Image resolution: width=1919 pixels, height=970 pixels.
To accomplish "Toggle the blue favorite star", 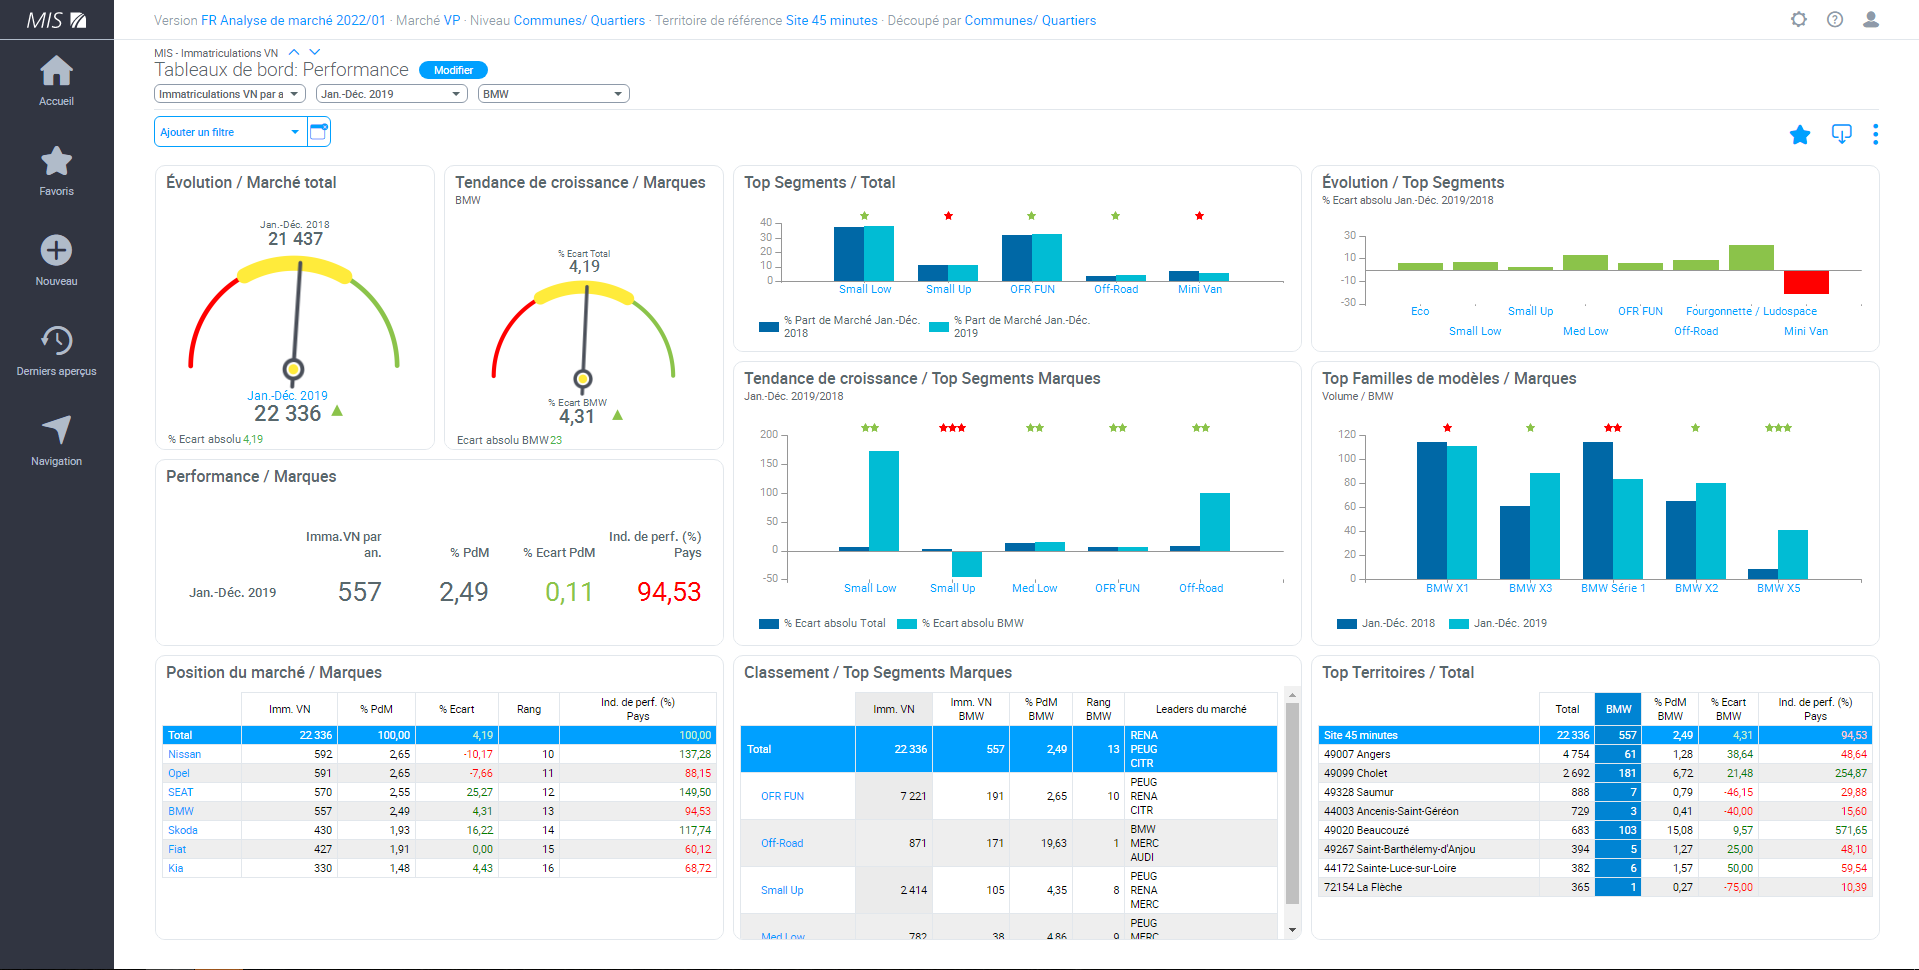I will pos(1800,135).
